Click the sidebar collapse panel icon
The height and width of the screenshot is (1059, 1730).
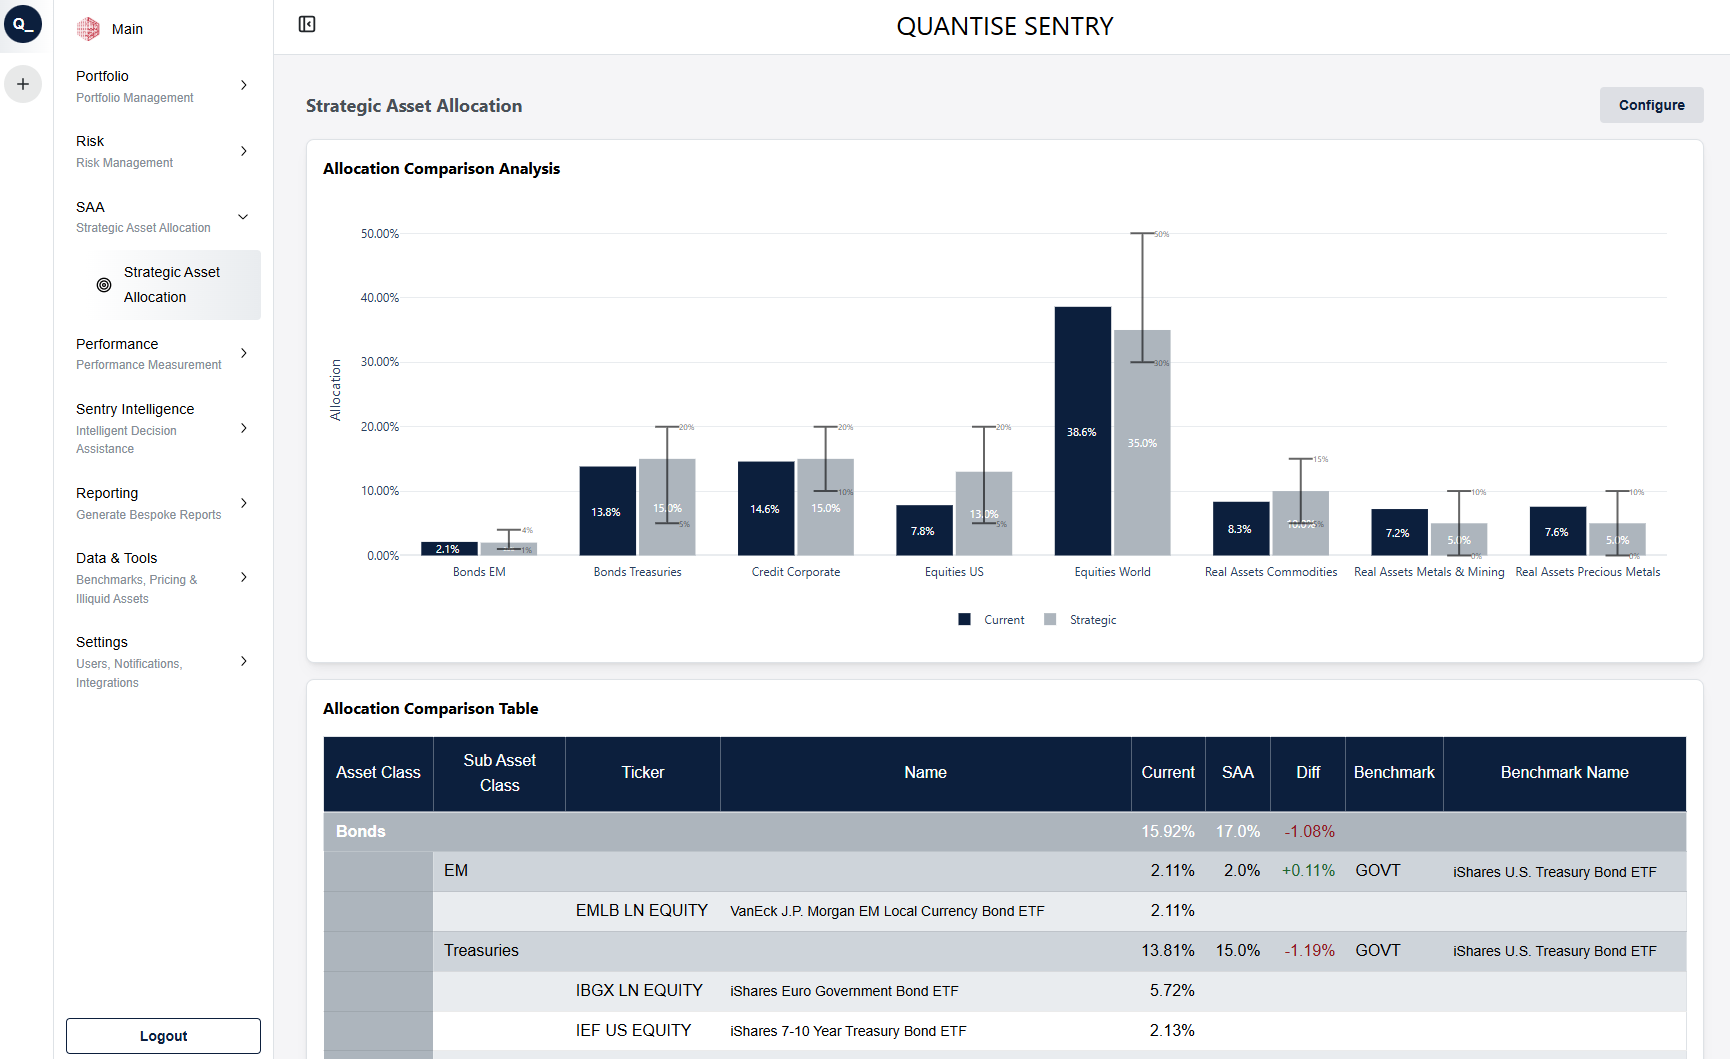pyautogui.click(x=306, y=23)
